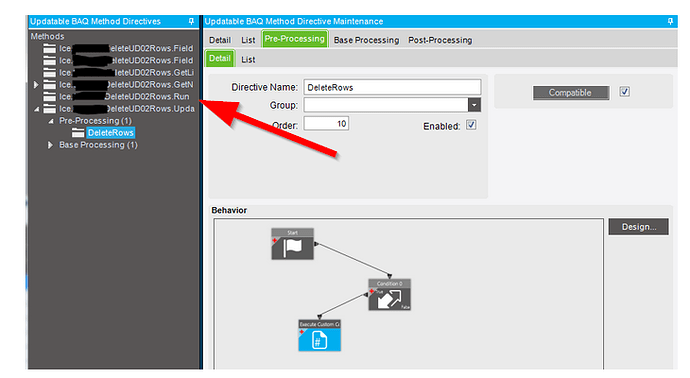Viewport: 690px width, 378px height.
Task: Switch to the Base Processing tab
Action: tap(366, 40)
